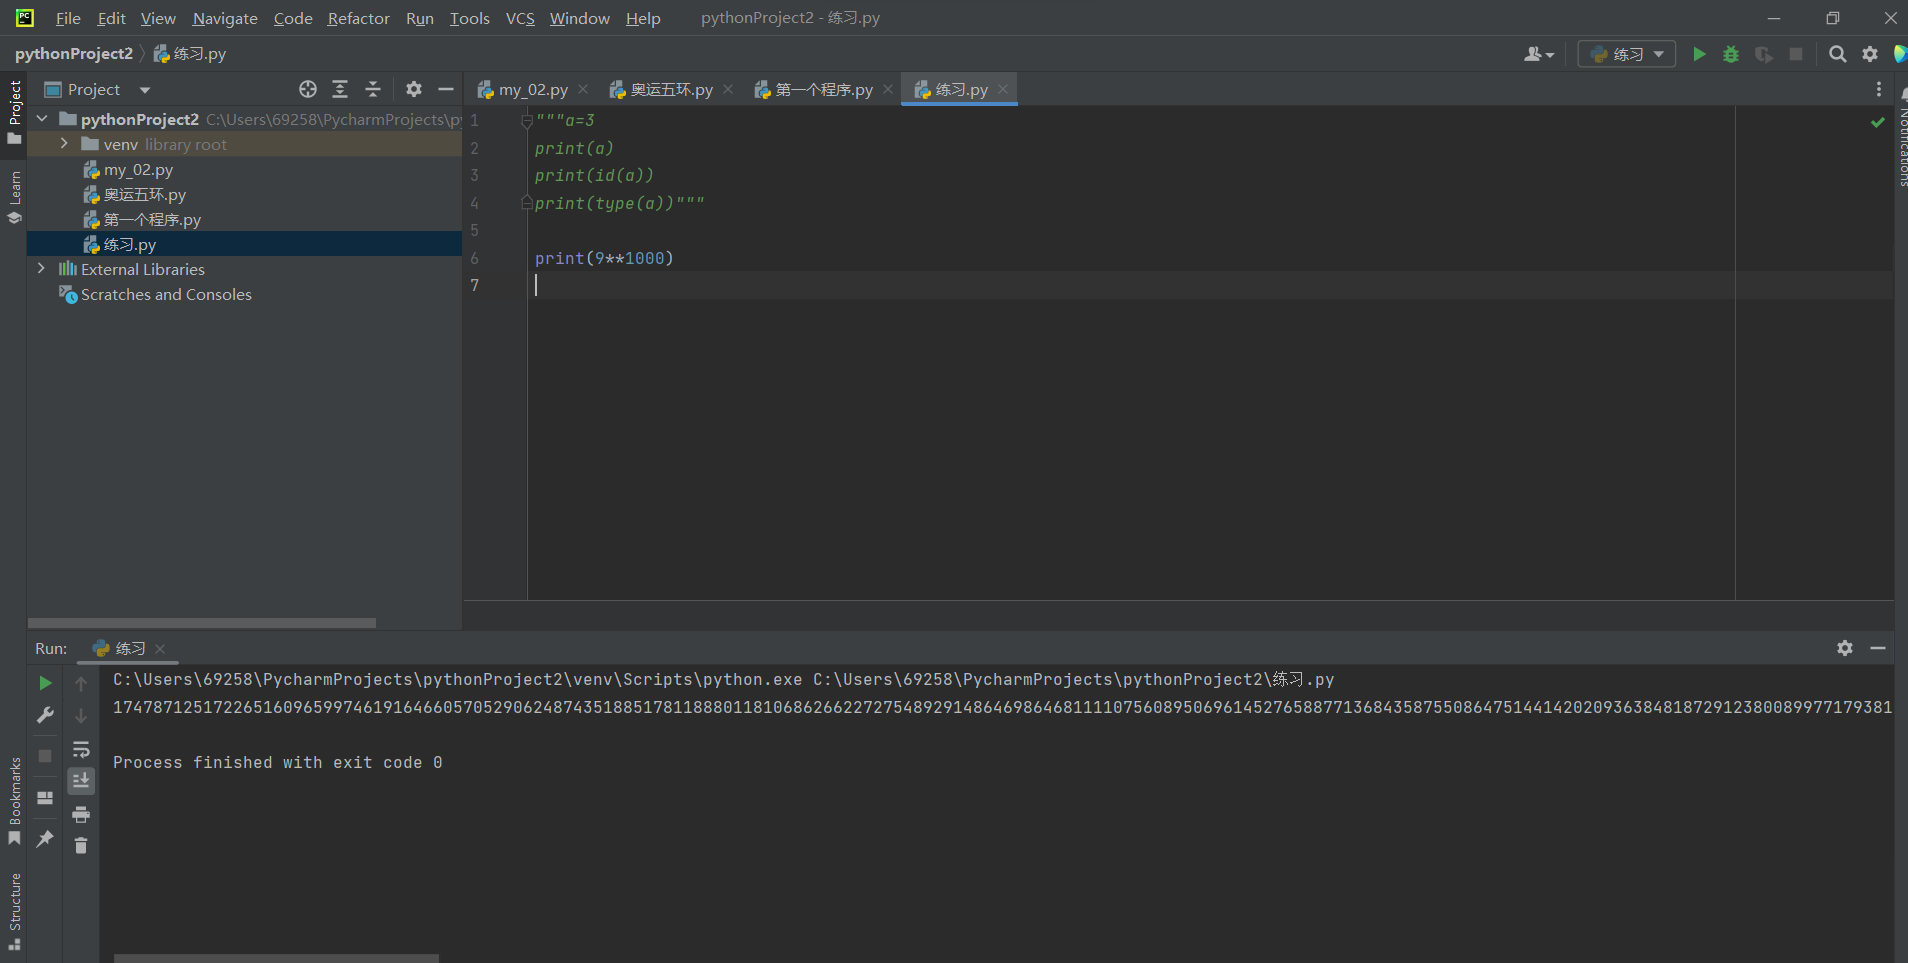
Task: Collapse all in Project panel
Action: coord(373,89)
